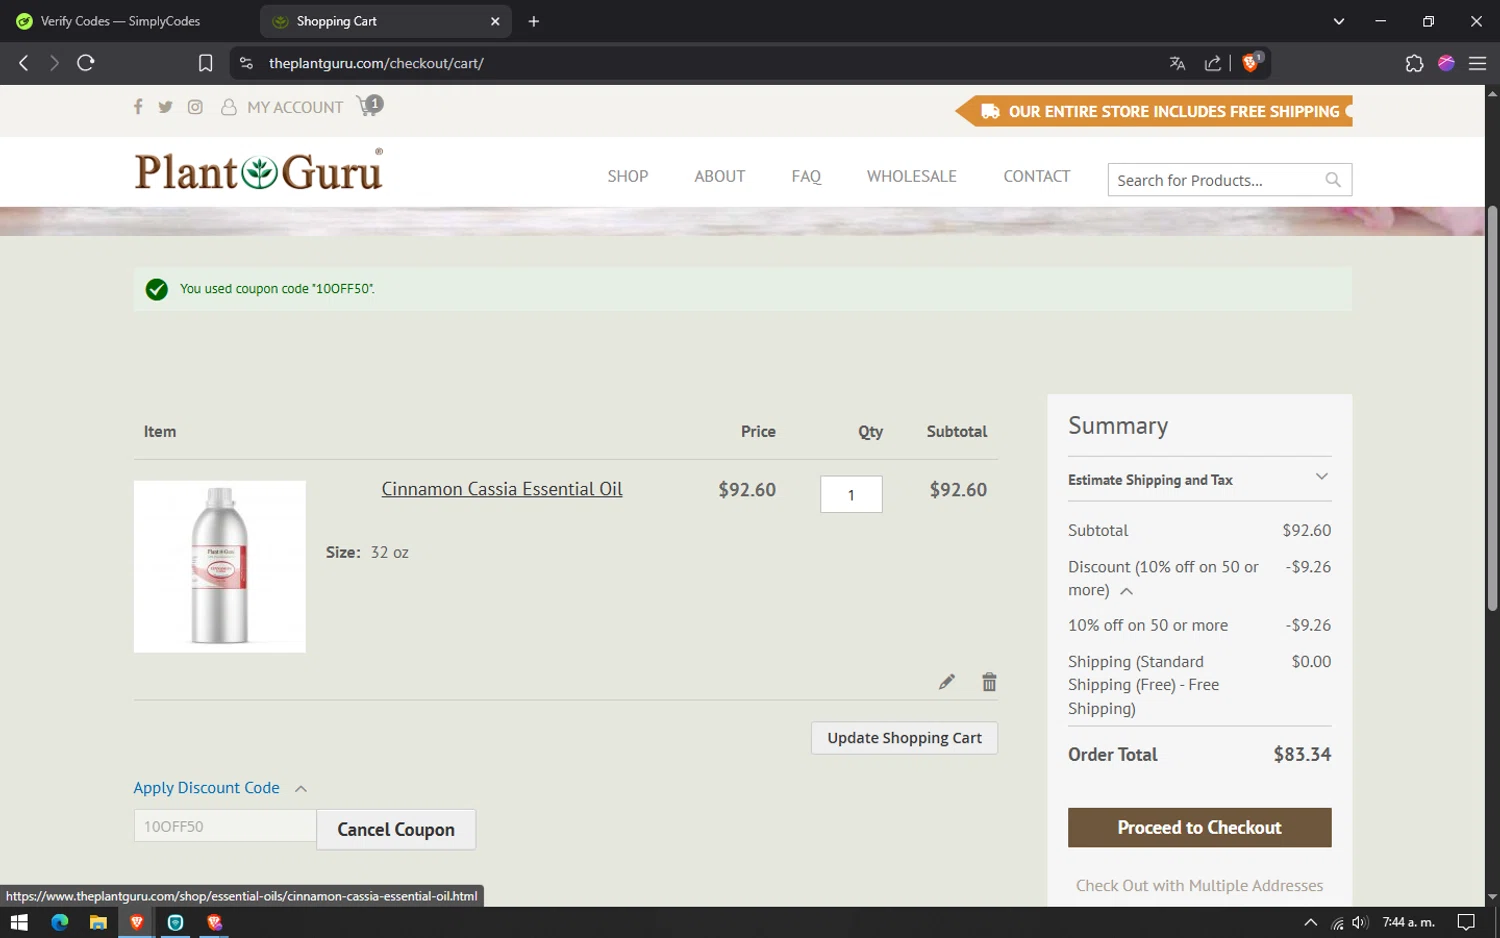
Task: Go back with browser back arrow
Action: (24, 63)
